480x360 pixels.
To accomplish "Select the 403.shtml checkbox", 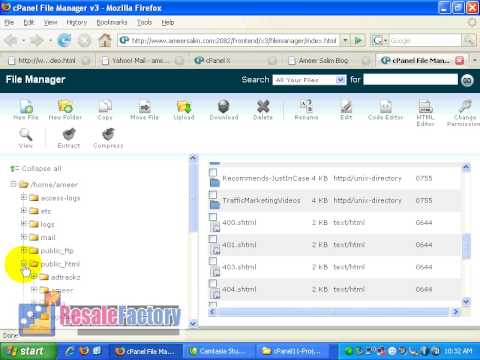I will click(213, 261).
